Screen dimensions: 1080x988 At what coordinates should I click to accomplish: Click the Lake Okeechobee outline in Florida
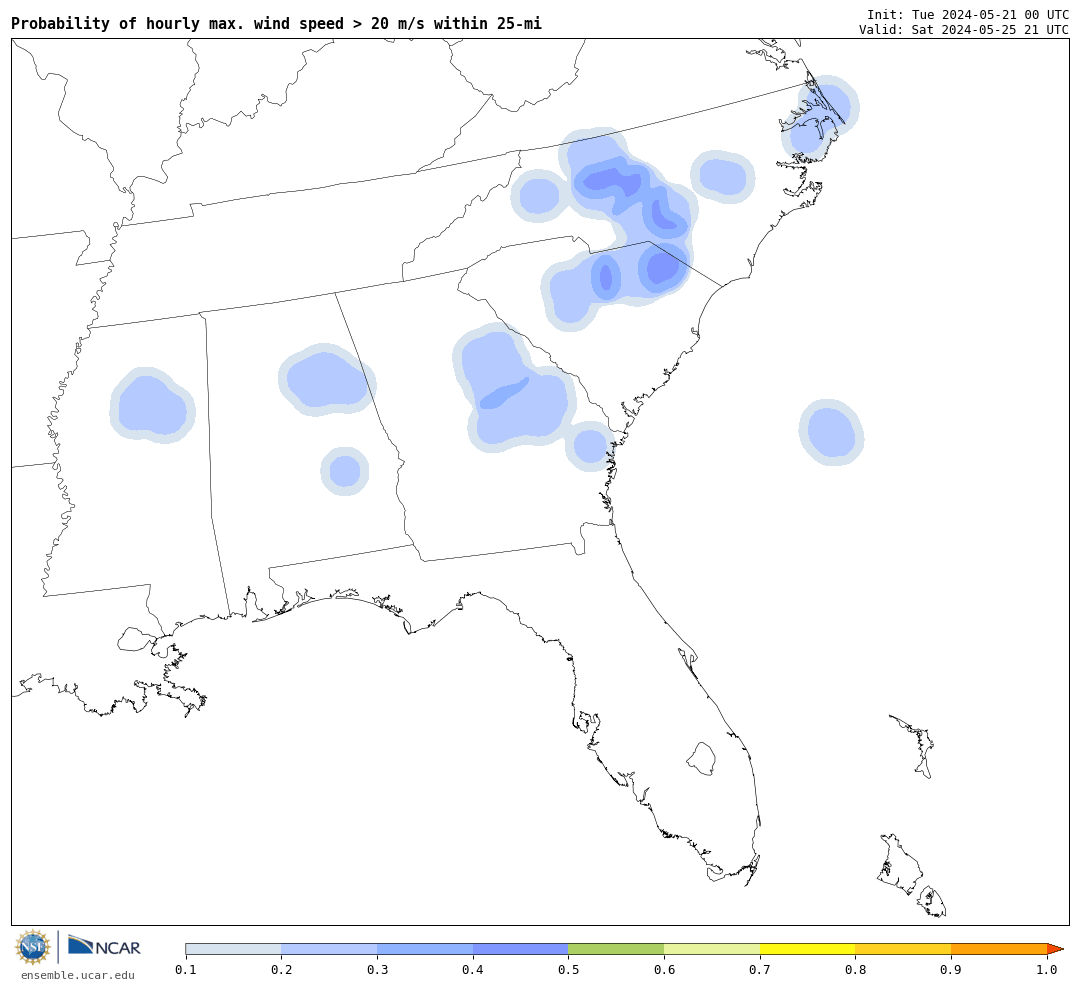coord(701,759)
